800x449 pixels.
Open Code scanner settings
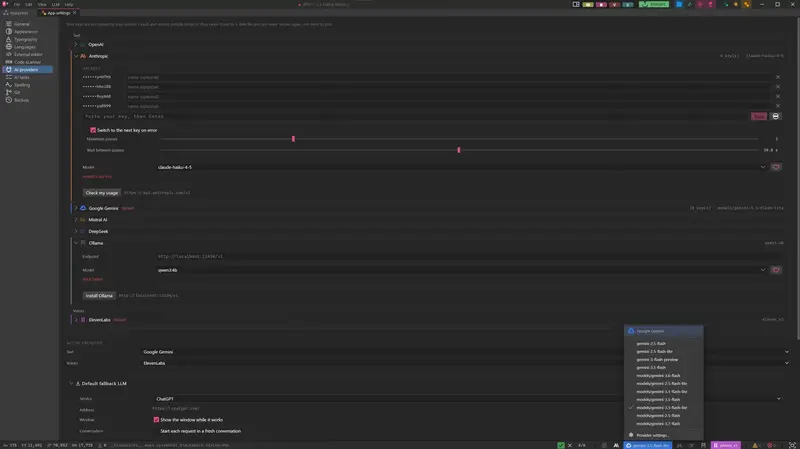click(x=28, y=62)
